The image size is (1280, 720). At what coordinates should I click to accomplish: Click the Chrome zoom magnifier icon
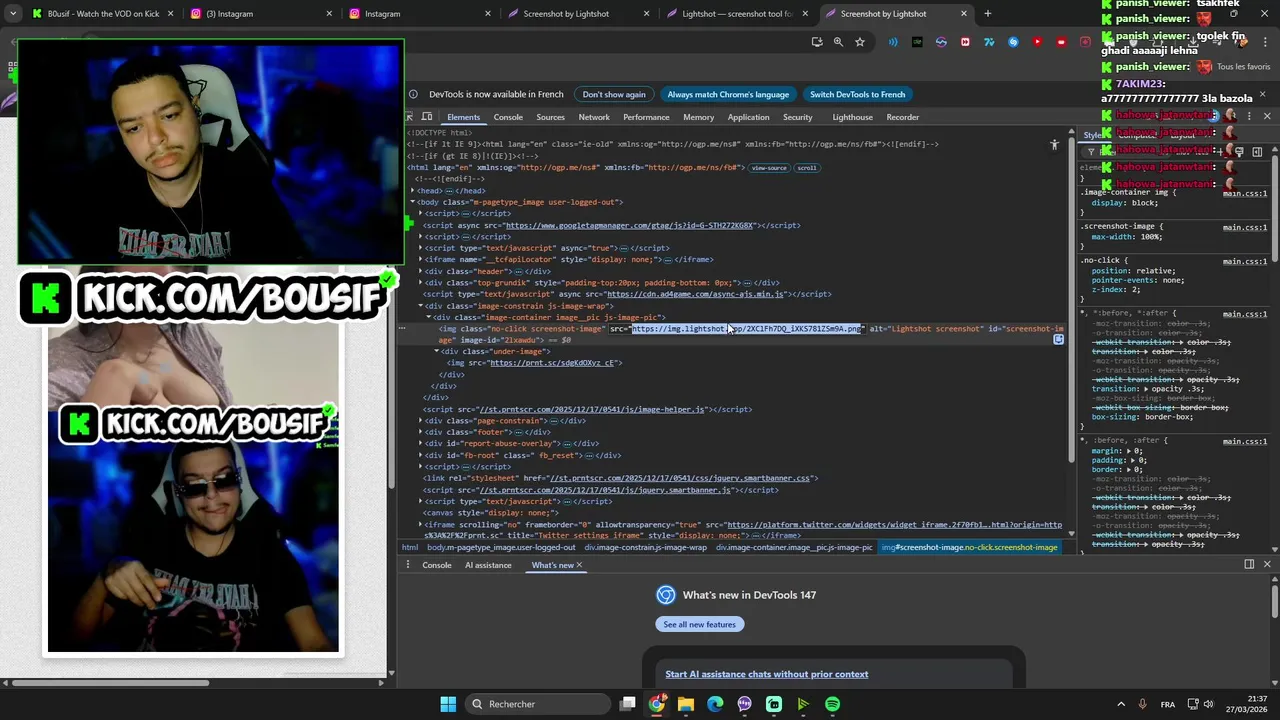click(838, 42)
